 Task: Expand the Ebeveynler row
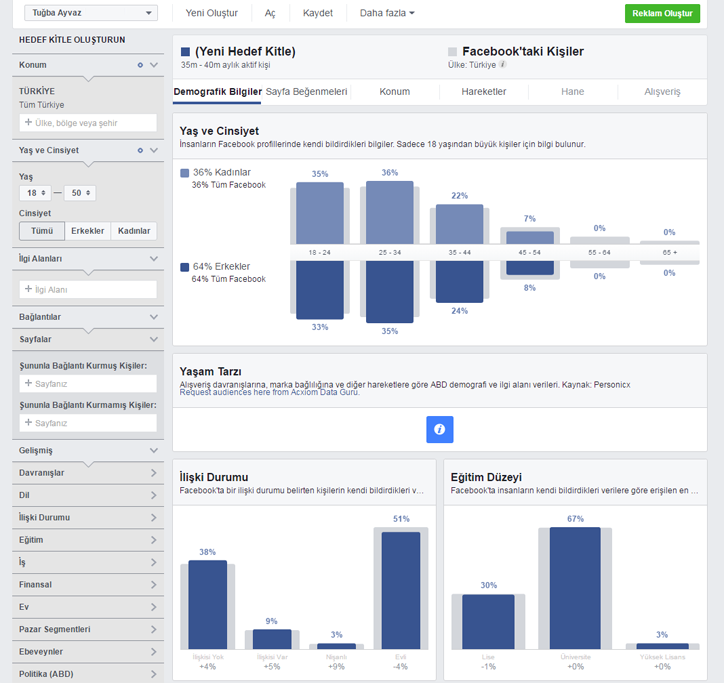(x=88, y=652)
